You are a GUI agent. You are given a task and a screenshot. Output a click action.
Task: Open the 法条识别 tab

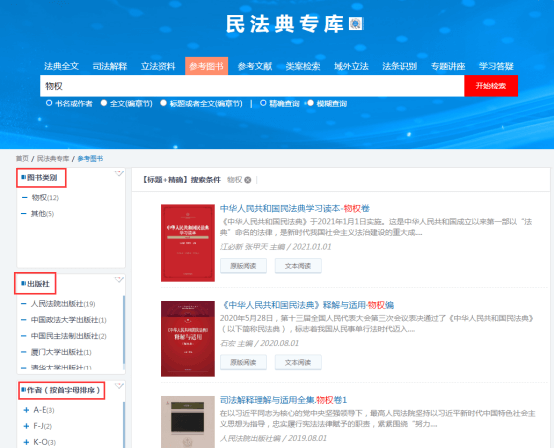pos(400,66)
